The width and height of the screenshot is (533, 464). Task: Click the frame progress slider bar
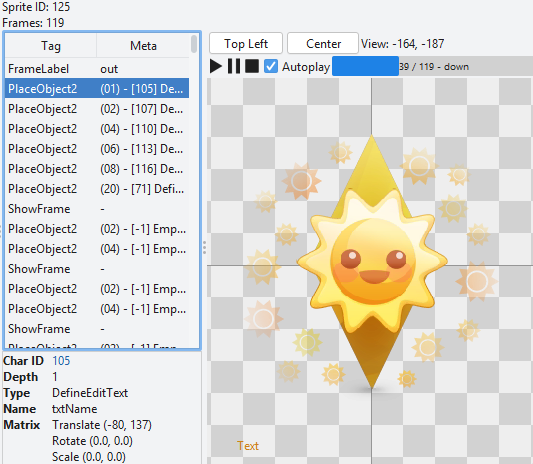tap(432, 66)
